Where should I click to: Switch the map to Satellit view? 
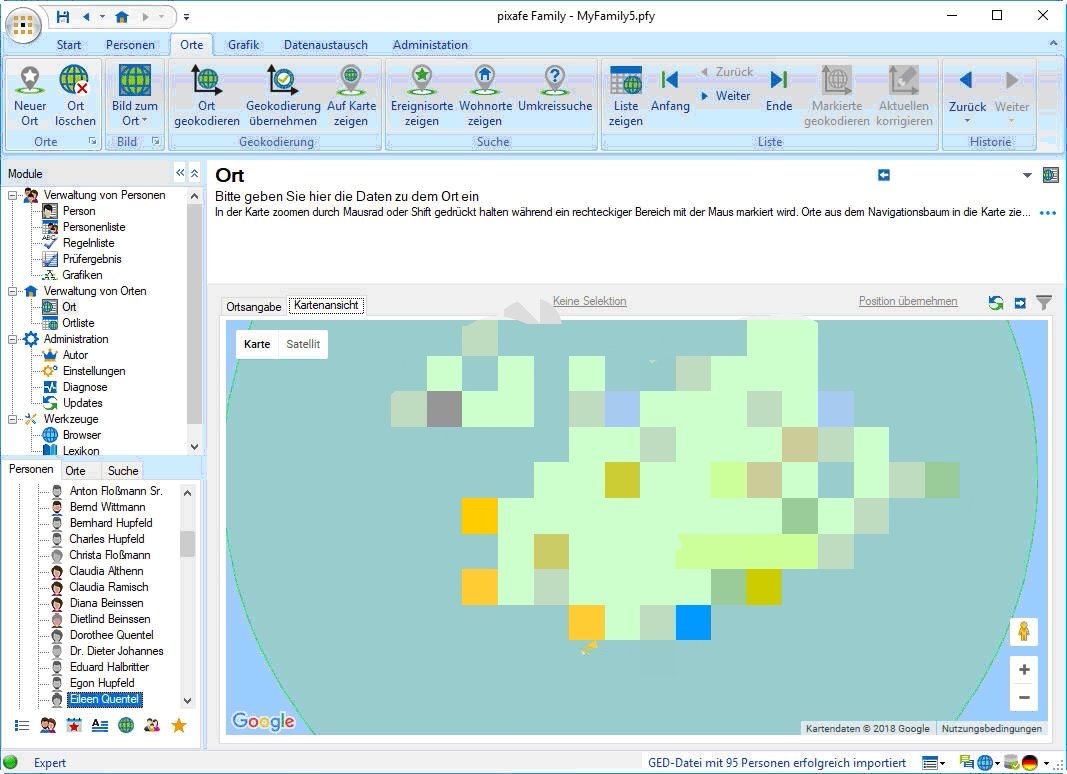pyautogui.click(x=303, y=344)
